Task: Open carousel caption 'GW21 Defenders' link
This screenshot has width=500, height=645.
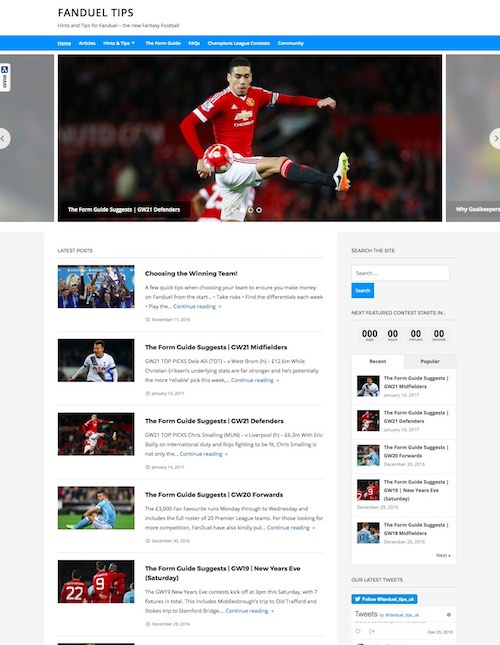Action: pos(124,209)
